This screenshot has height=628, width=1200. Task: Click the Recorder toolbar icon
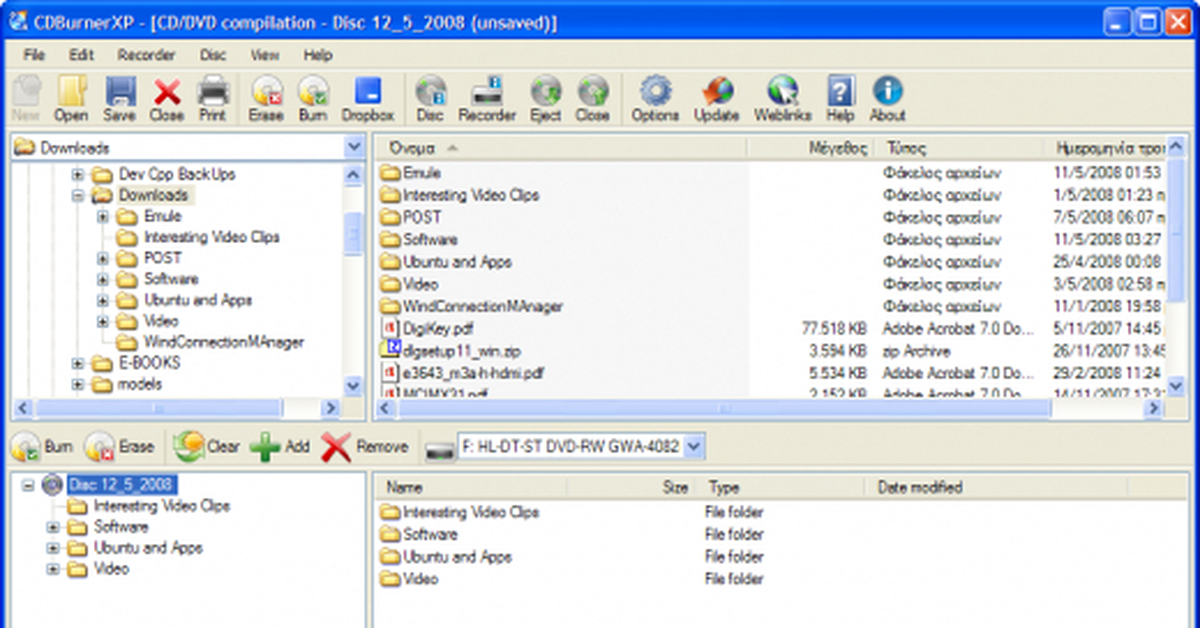click(x=487, y=99)
